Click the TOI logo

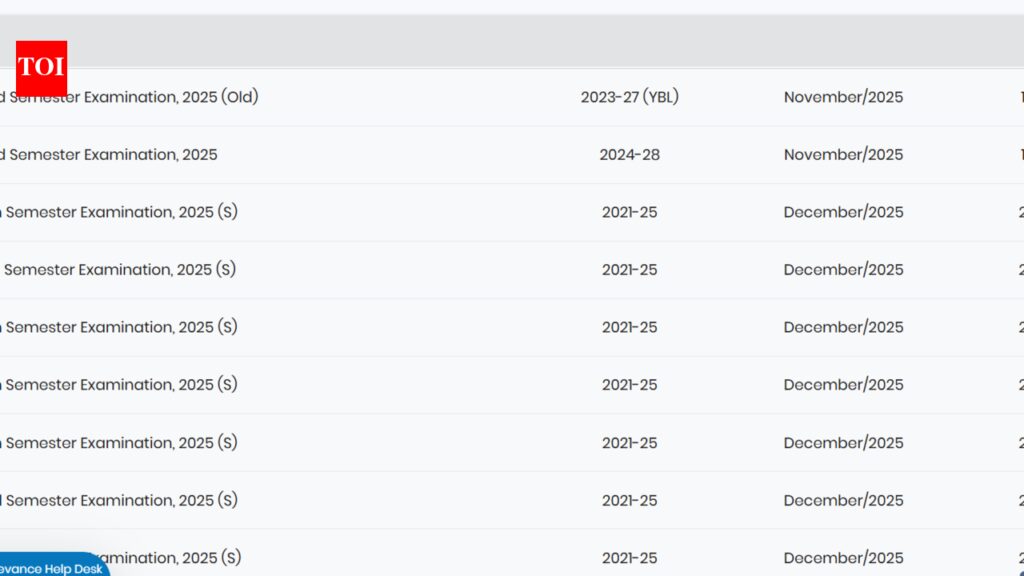point(41,68)
